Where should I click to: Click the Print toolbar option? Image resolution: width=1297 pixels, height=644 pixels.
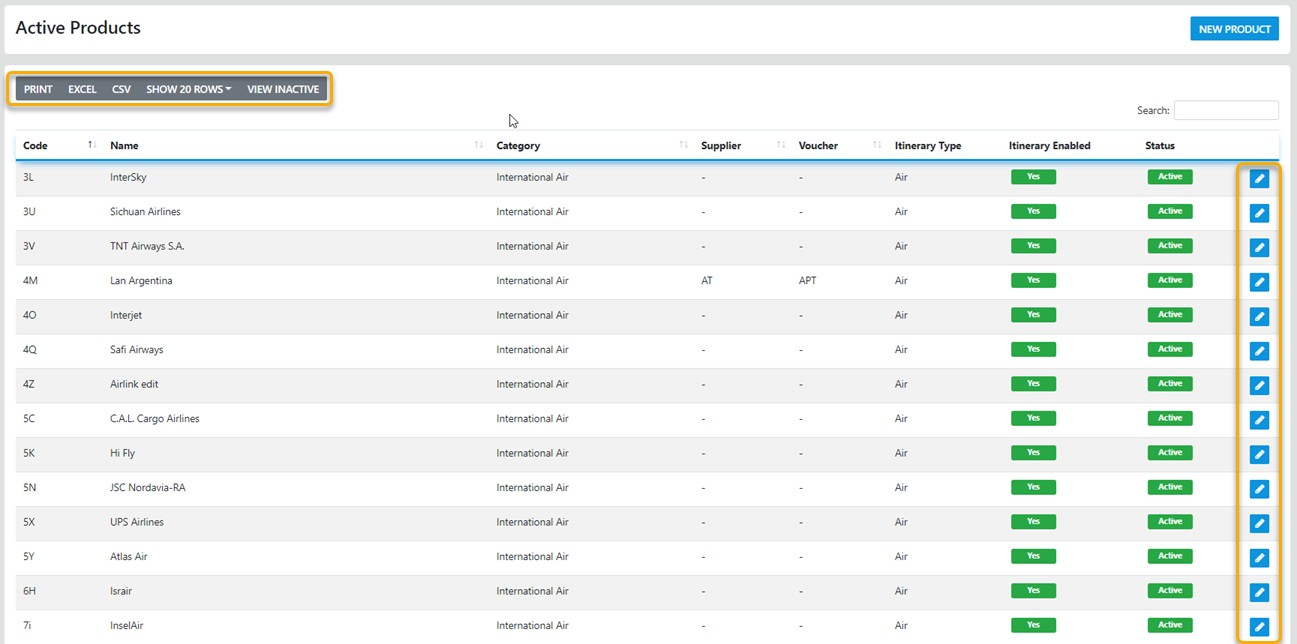tap(38, 89)
